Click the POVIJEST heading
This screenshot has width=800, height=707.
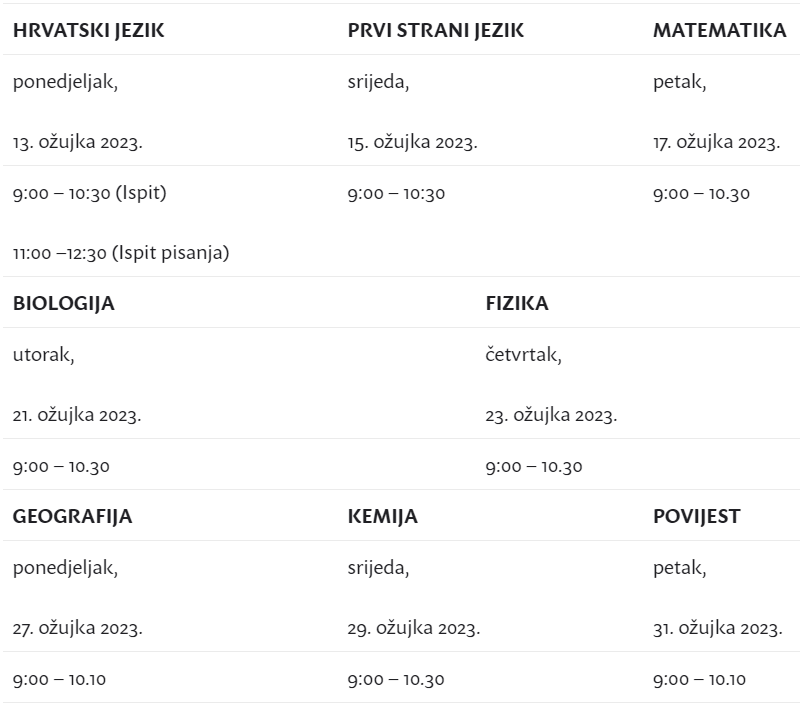[696, 517]
